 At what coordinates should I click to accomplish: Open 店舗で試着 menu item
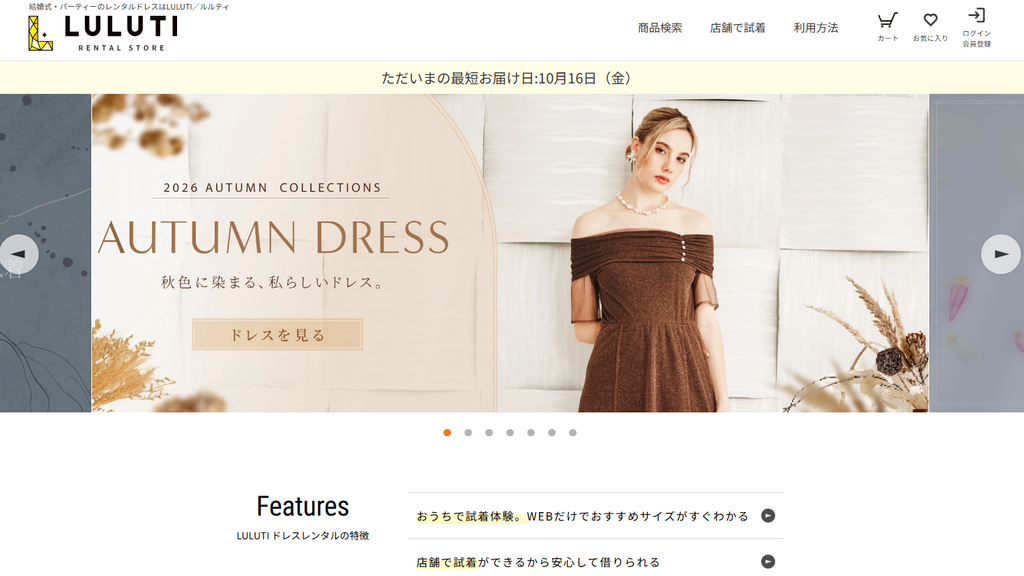[x=737, y=28]
